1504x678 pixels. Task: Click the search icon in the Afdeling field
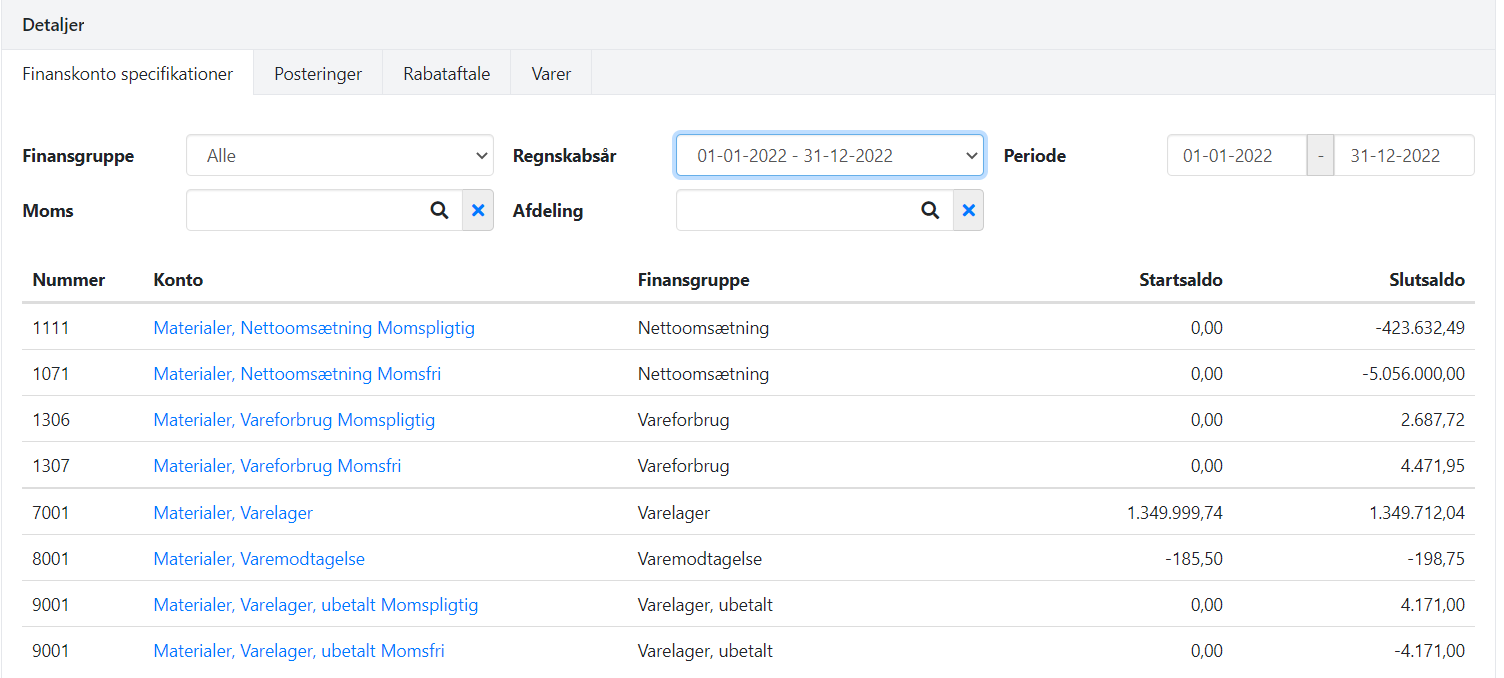coord(931,210)
